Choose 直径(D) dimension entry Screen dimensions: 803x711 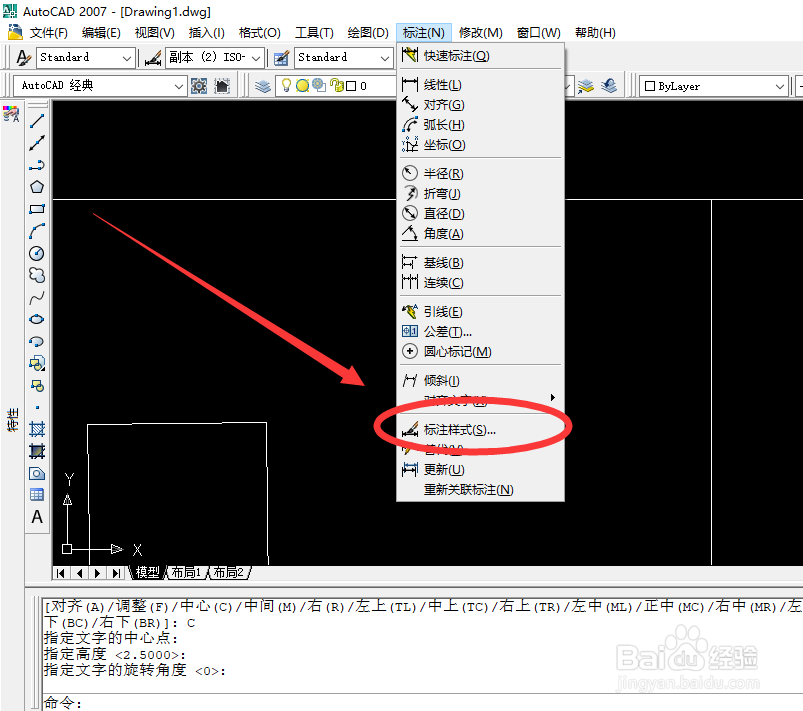[x=481, y=213]
